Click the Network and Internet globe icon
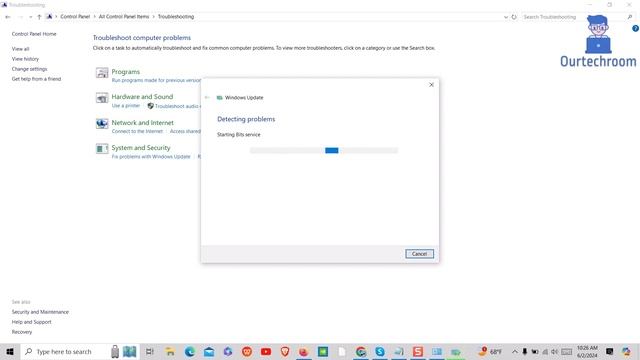This screenshot has width=640, height=360. click(x=102, y=124)
